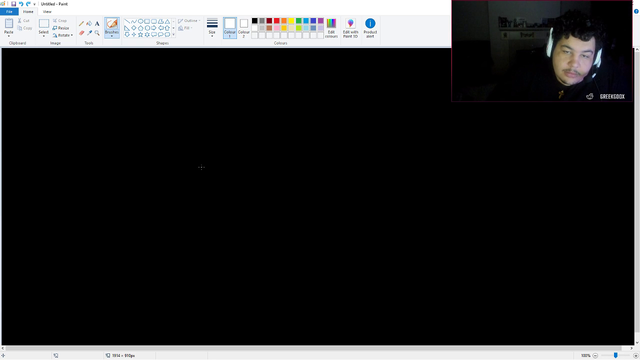Open the Size dropdown
This screenshot has width=640, height=360.
click(x=212, y=28)
